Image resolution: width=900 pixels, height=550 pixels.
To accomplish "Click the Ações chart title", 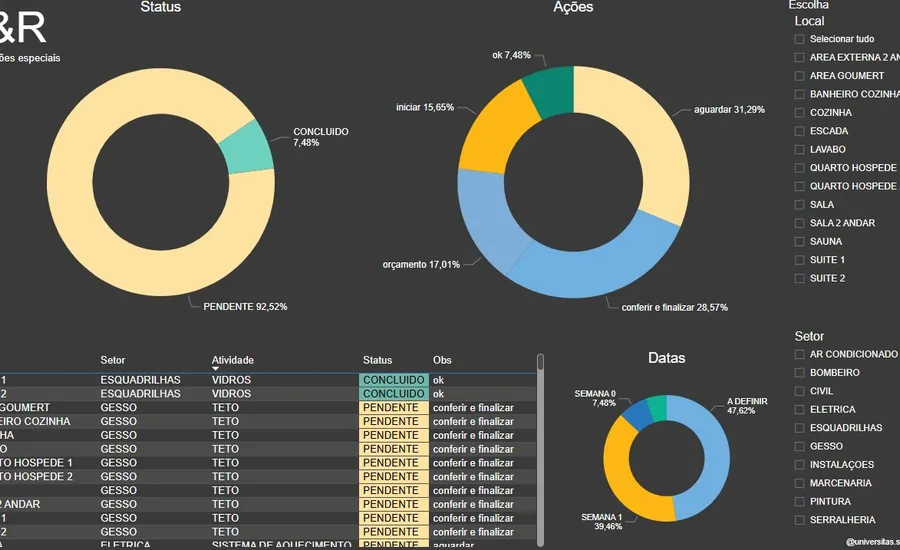I will pos(573,7).
